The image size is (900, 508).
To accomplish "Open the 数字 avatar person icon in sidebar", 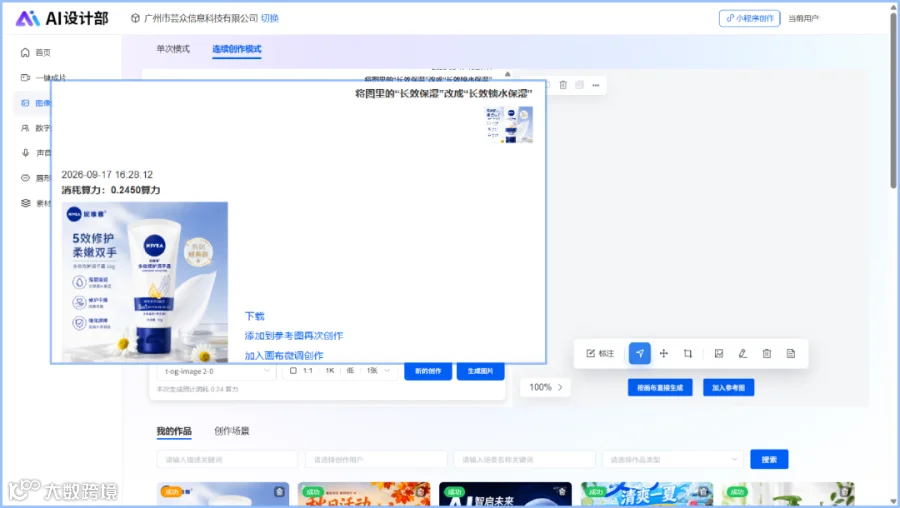I will (x=25, y=128).
